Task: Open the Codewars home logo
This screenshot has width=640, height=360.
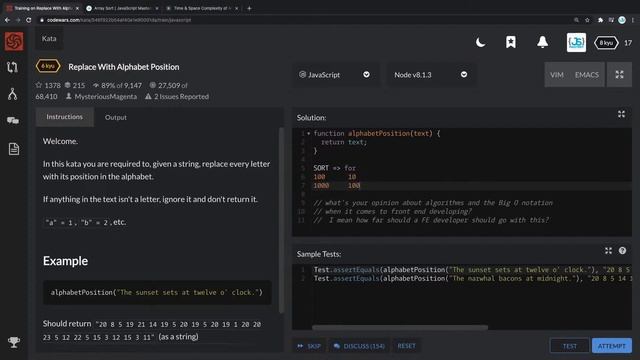Action: pyautogui.click(x=14, y=41)
